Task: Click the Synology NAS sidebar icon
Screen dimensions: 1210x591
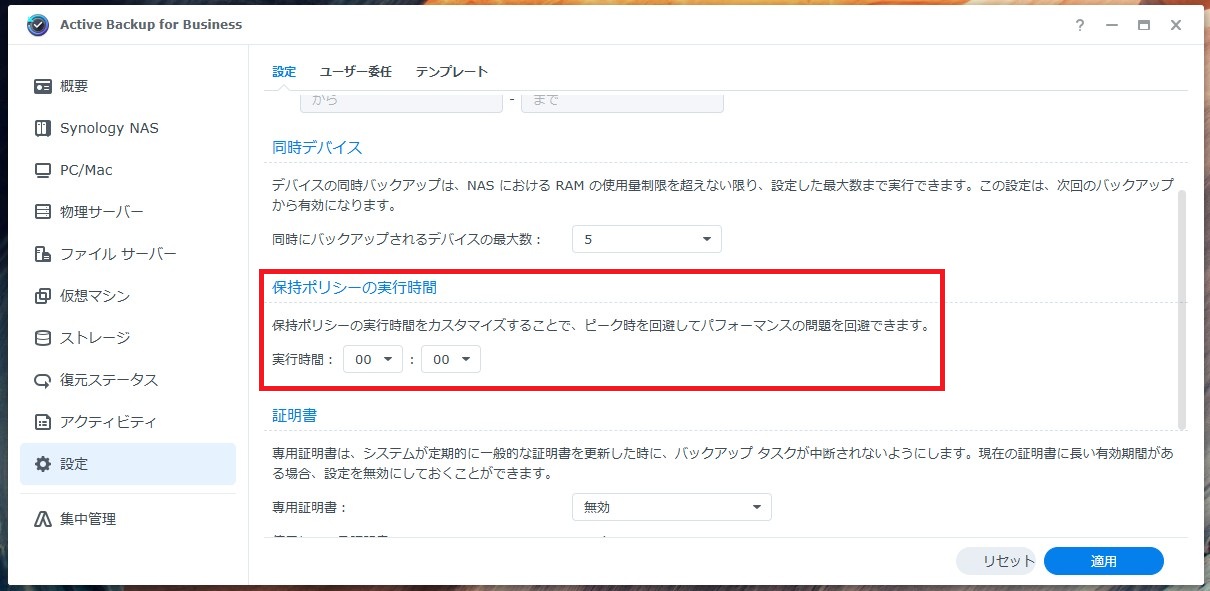Action: point(43,128)
